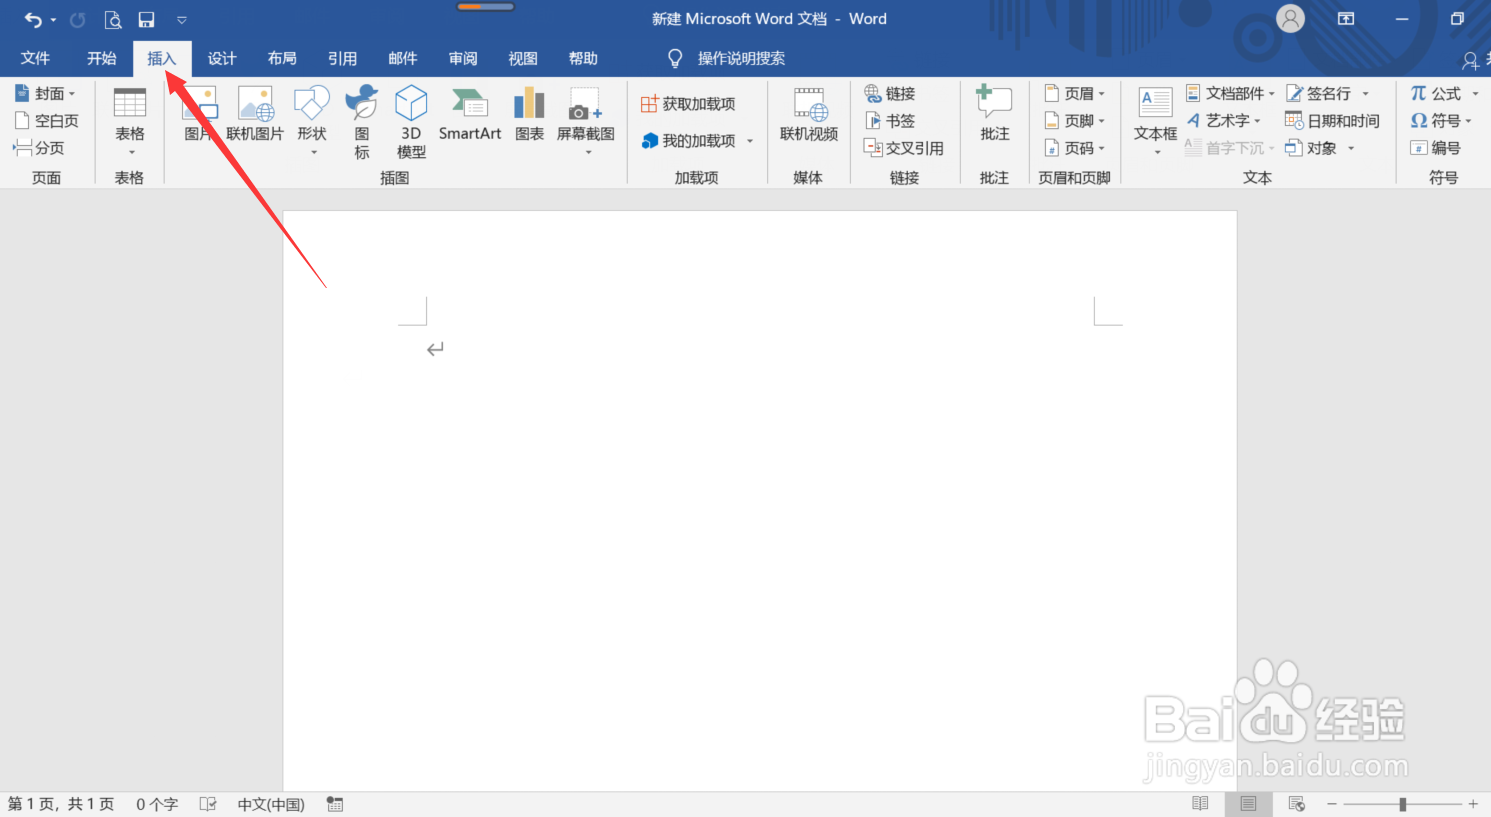This screenshot has width=1491, height=817.
Task: Click inside the blank document page
Action: 760,500
